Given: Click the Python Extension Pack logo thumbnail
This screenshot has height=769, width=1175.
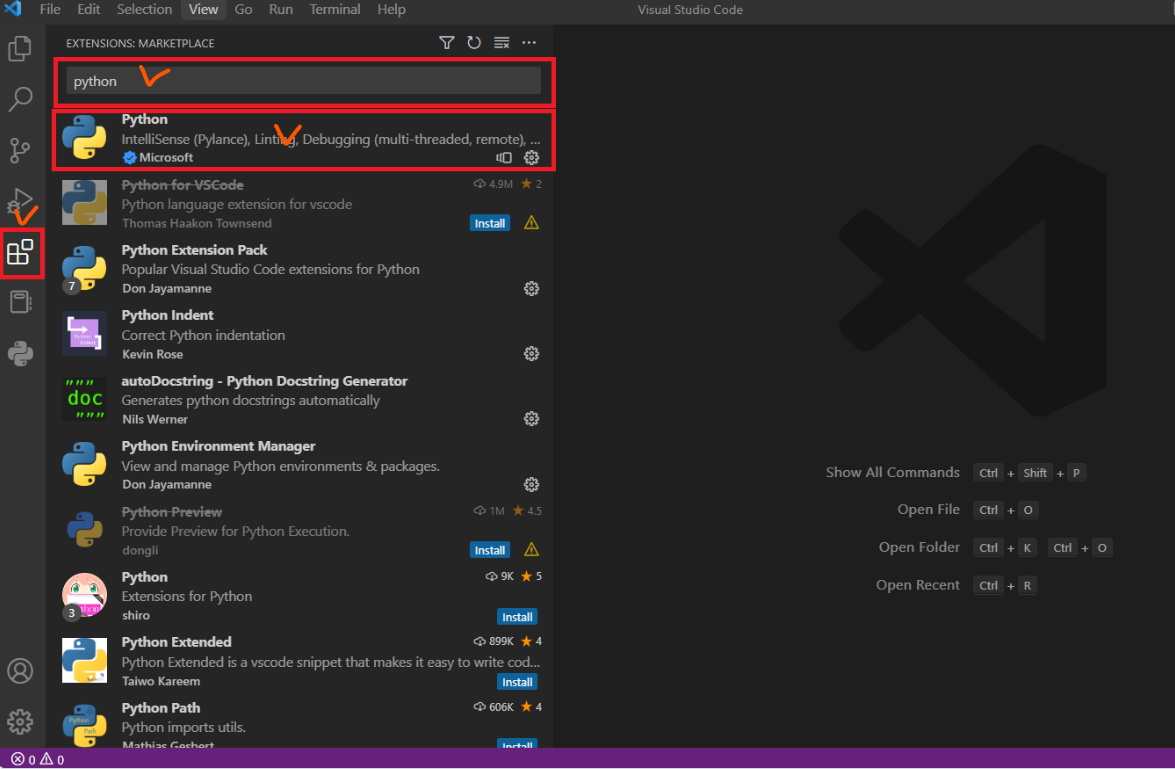Looking at the screenshot, I should (x=84, y=268).
